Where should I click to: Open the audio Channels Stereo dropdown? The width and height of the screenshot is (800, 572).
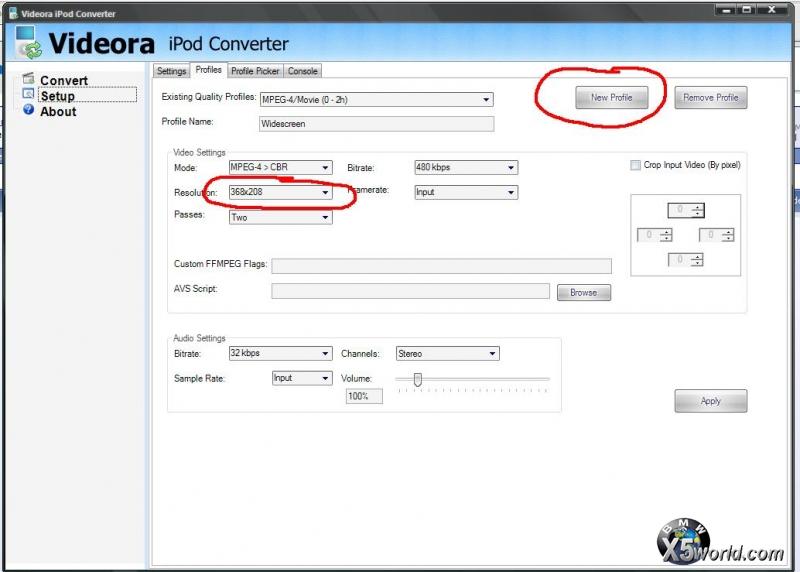click(x=448, y=354)
